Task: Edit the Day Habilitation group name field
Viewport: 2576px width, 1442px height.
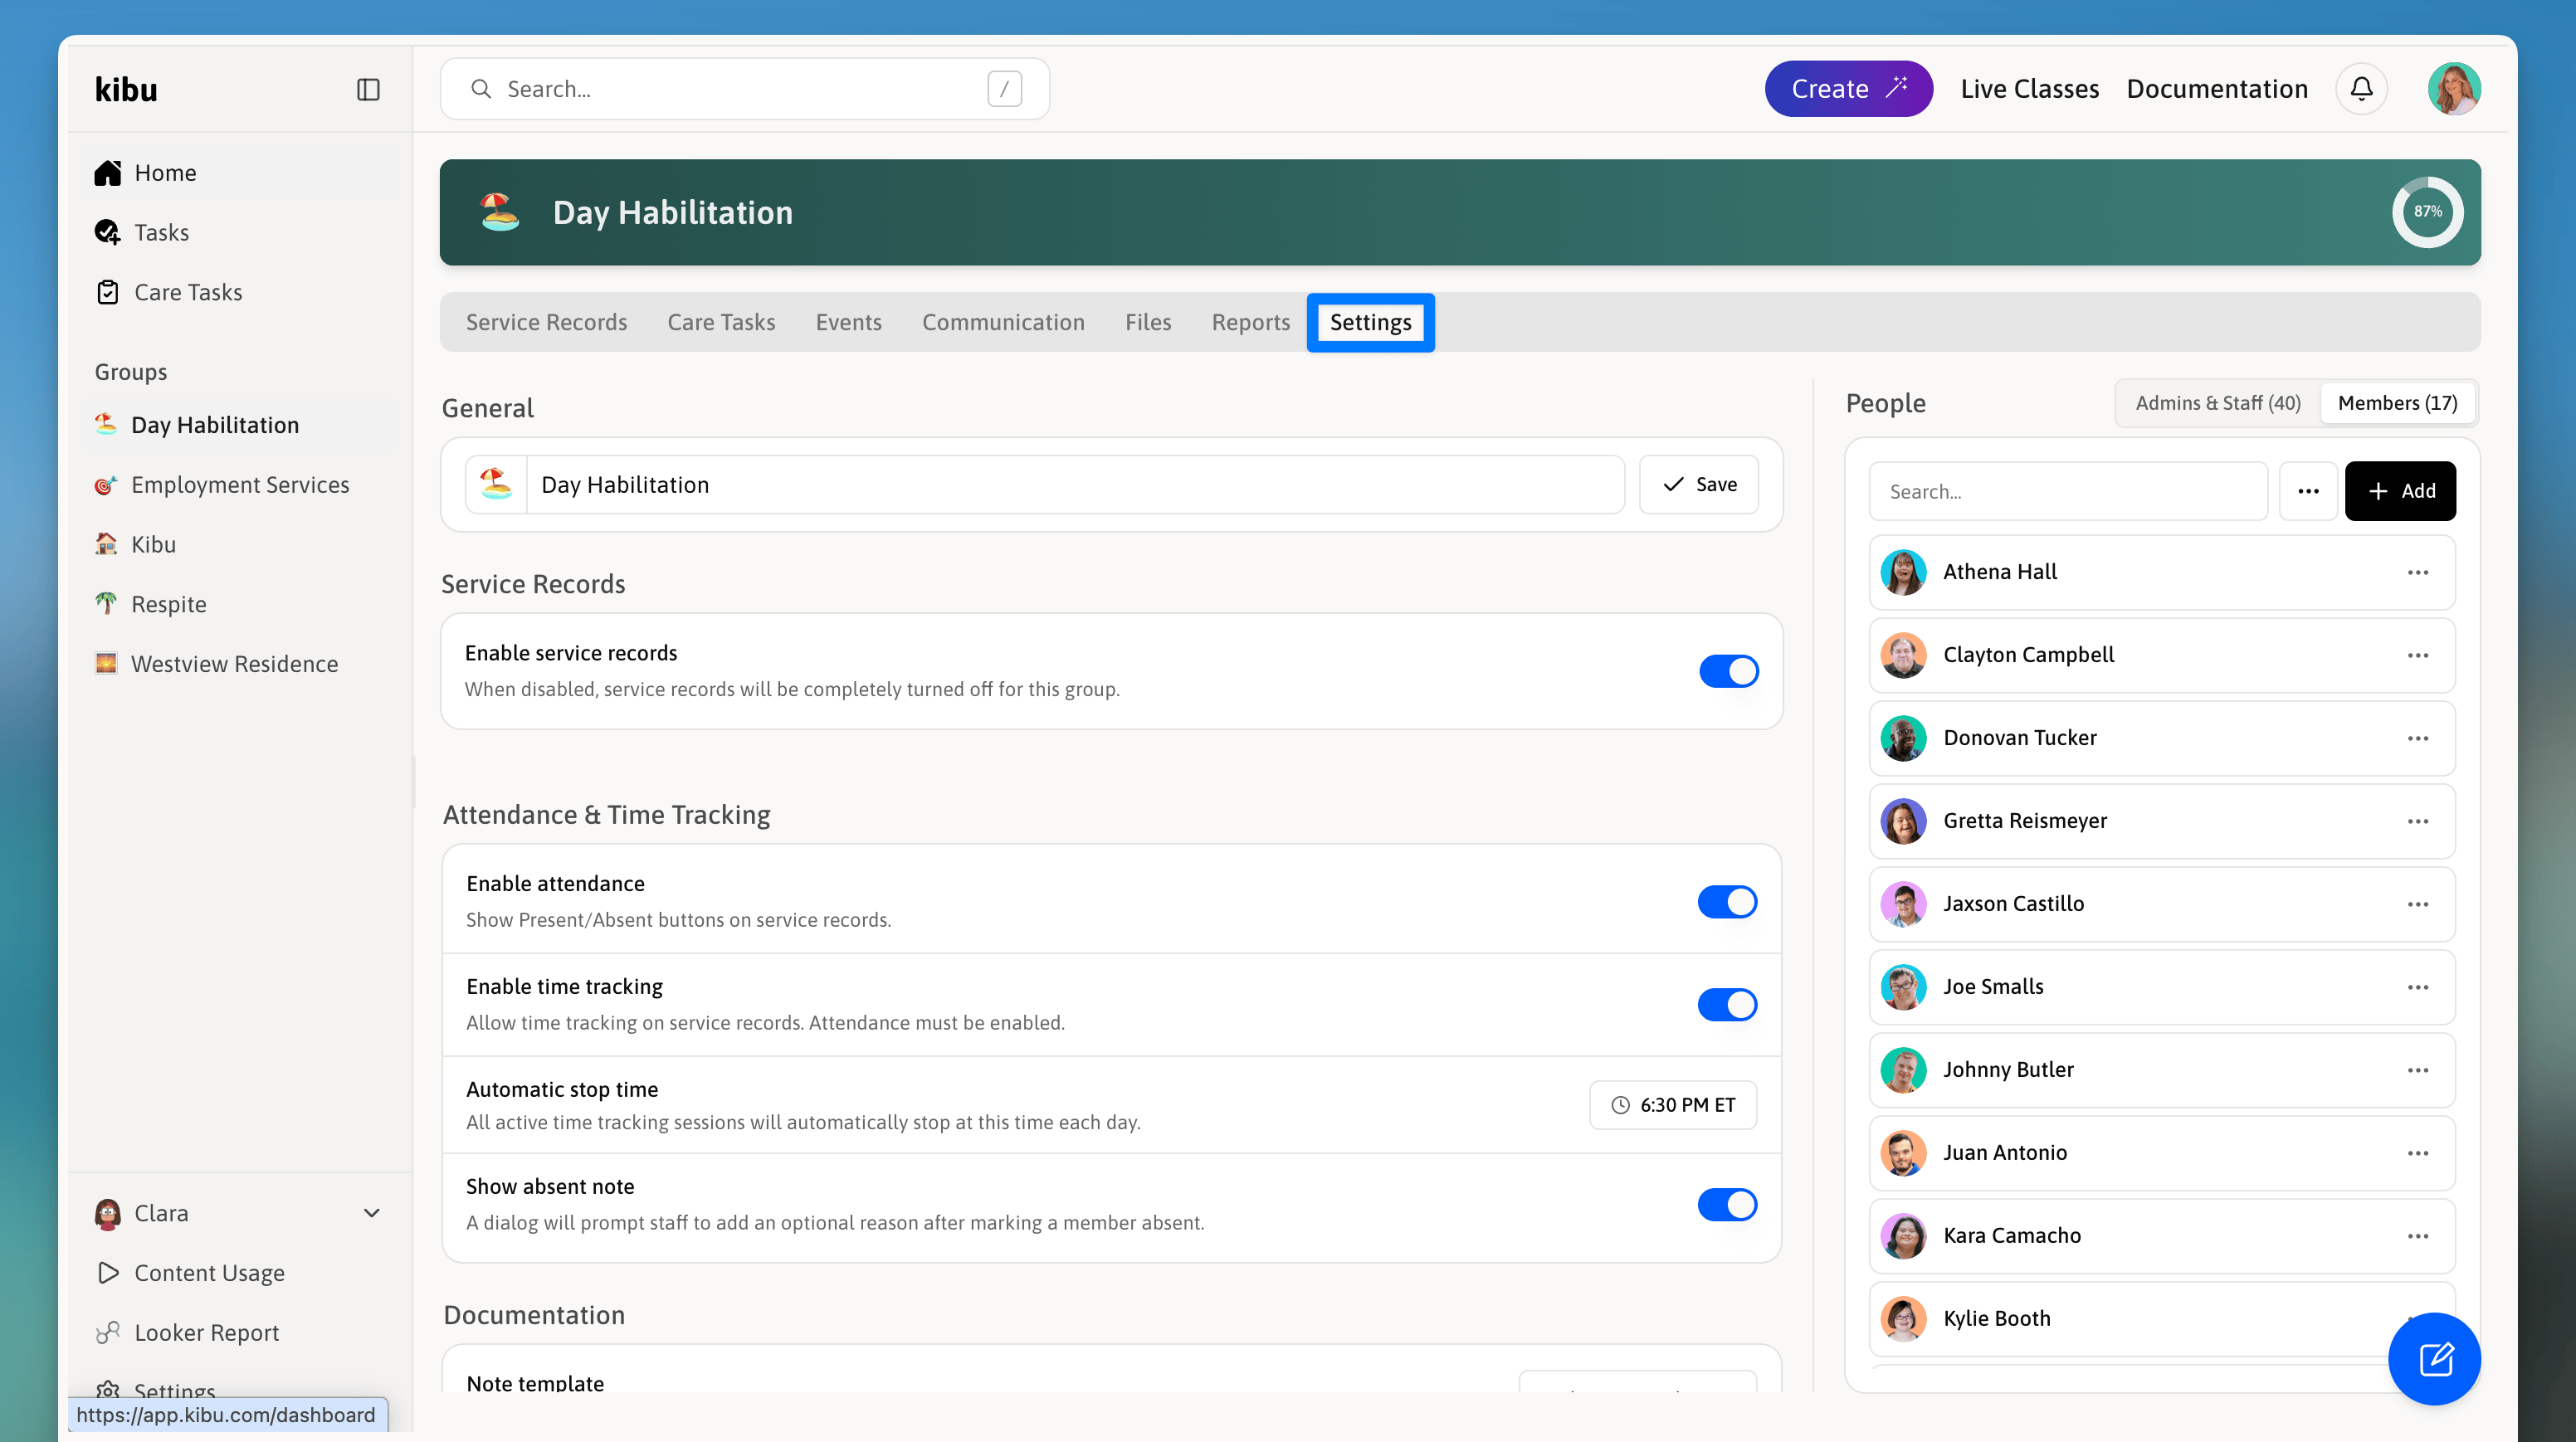Action: tap(1075, 485)
